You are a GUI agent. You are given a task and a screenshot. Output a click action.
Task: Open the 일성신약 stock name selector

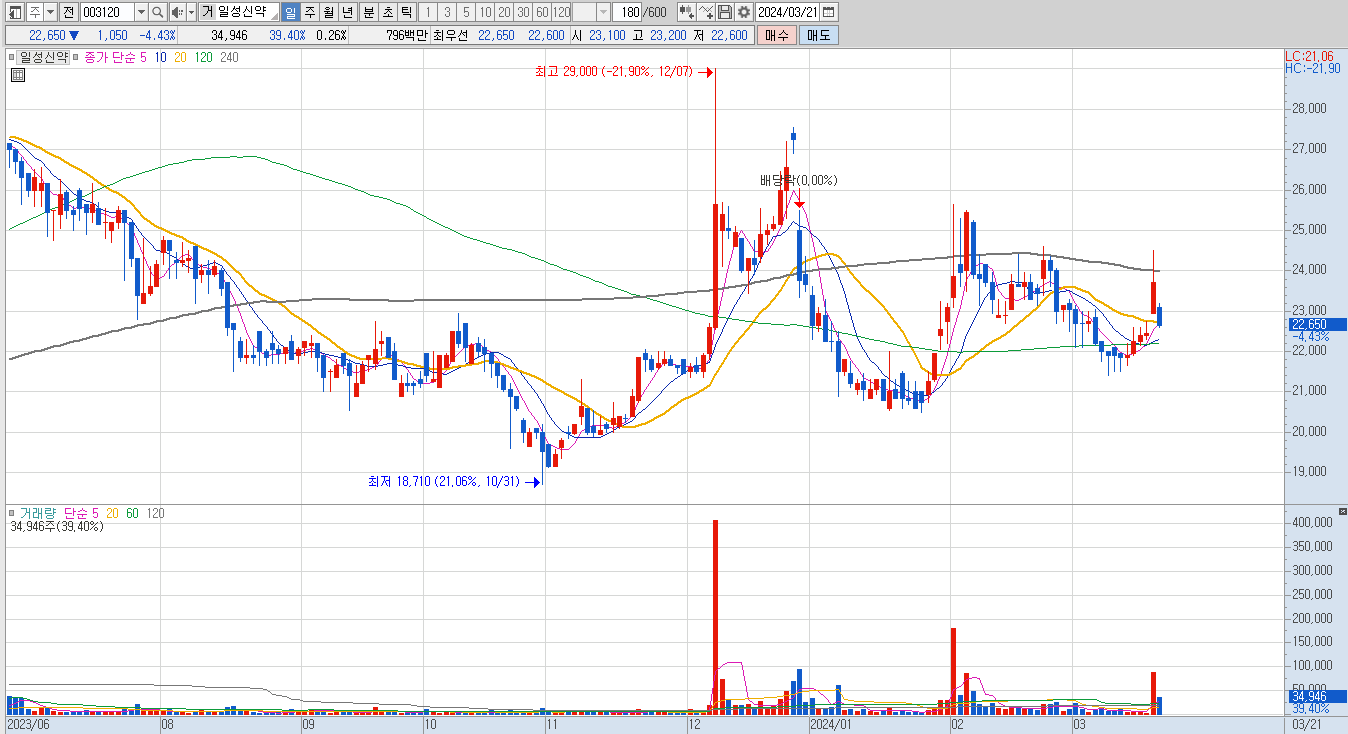(239, 12)
